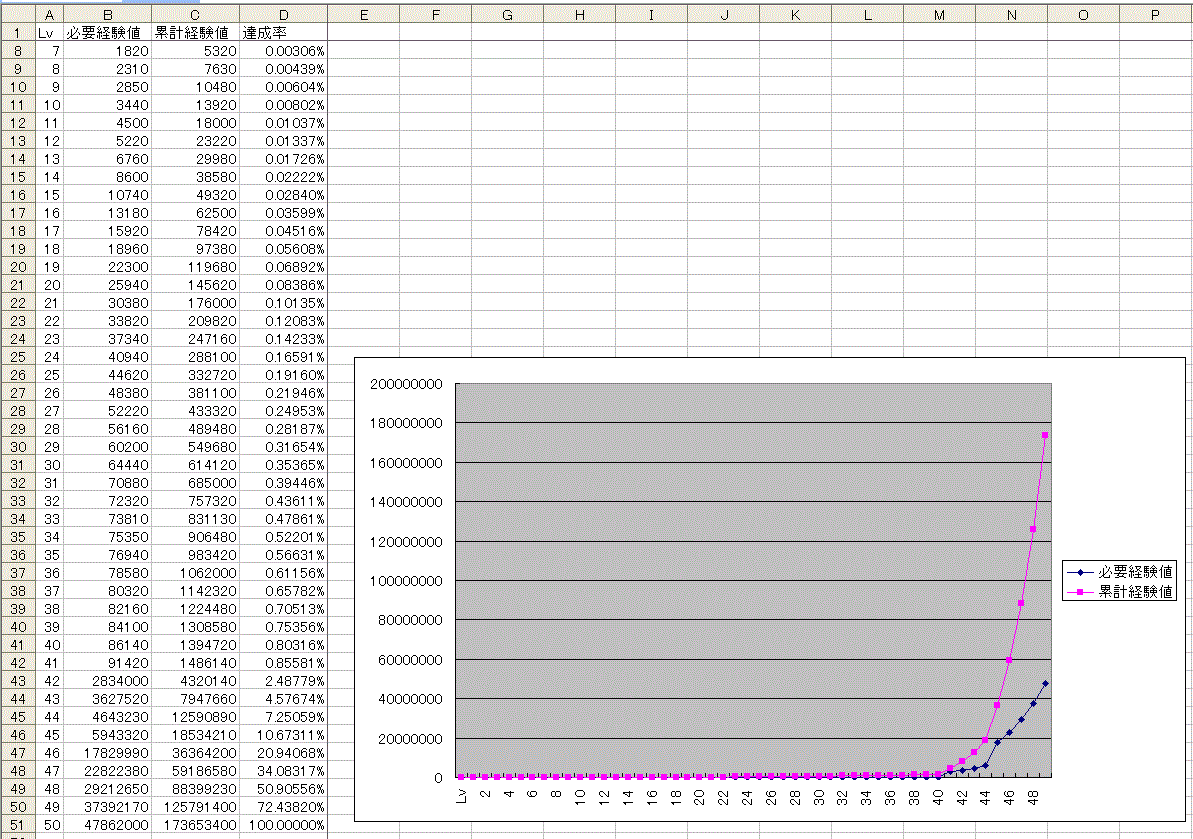Click cell with value 5320
The width and height of the screenshot is (1193, 839).
[x=196, y=51]
